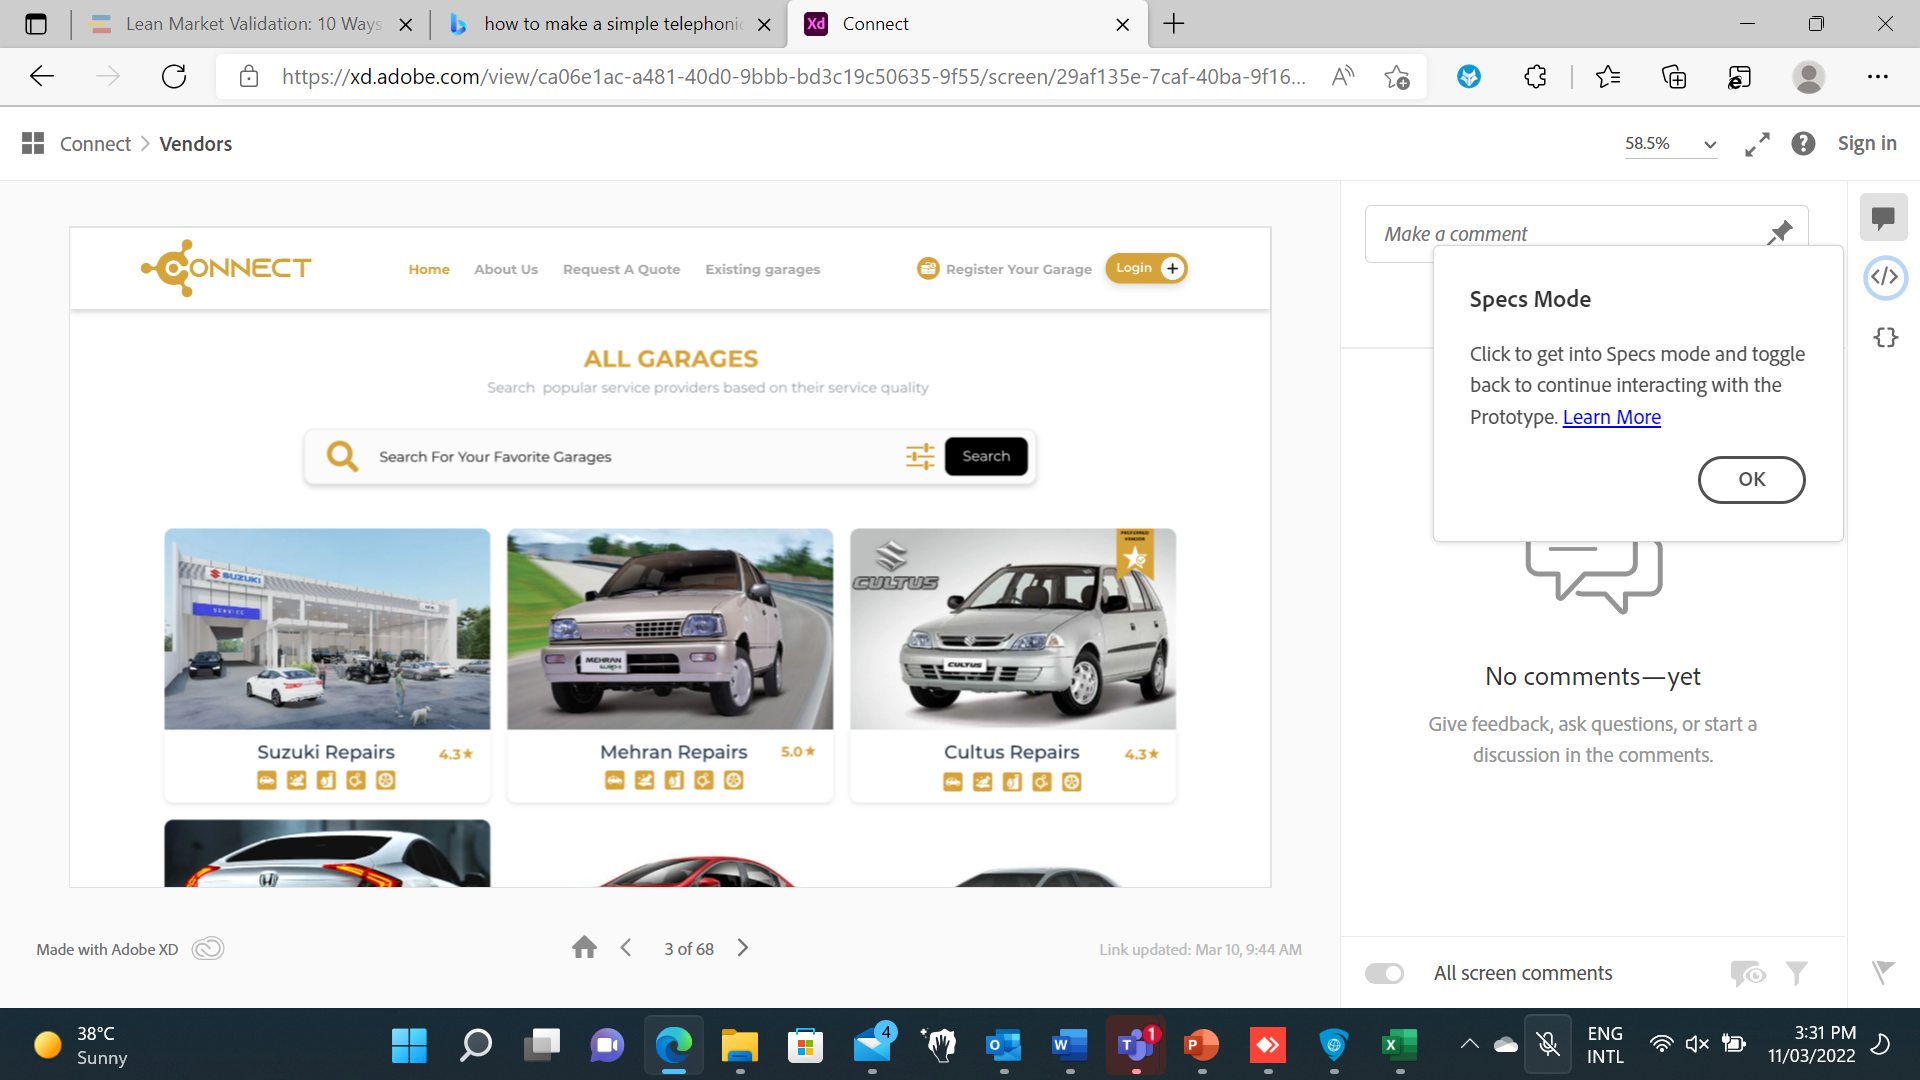Viewport: 1920px width, 1080px height.
Task: Click the all-screens grid icon
Action: click(33, 144)
